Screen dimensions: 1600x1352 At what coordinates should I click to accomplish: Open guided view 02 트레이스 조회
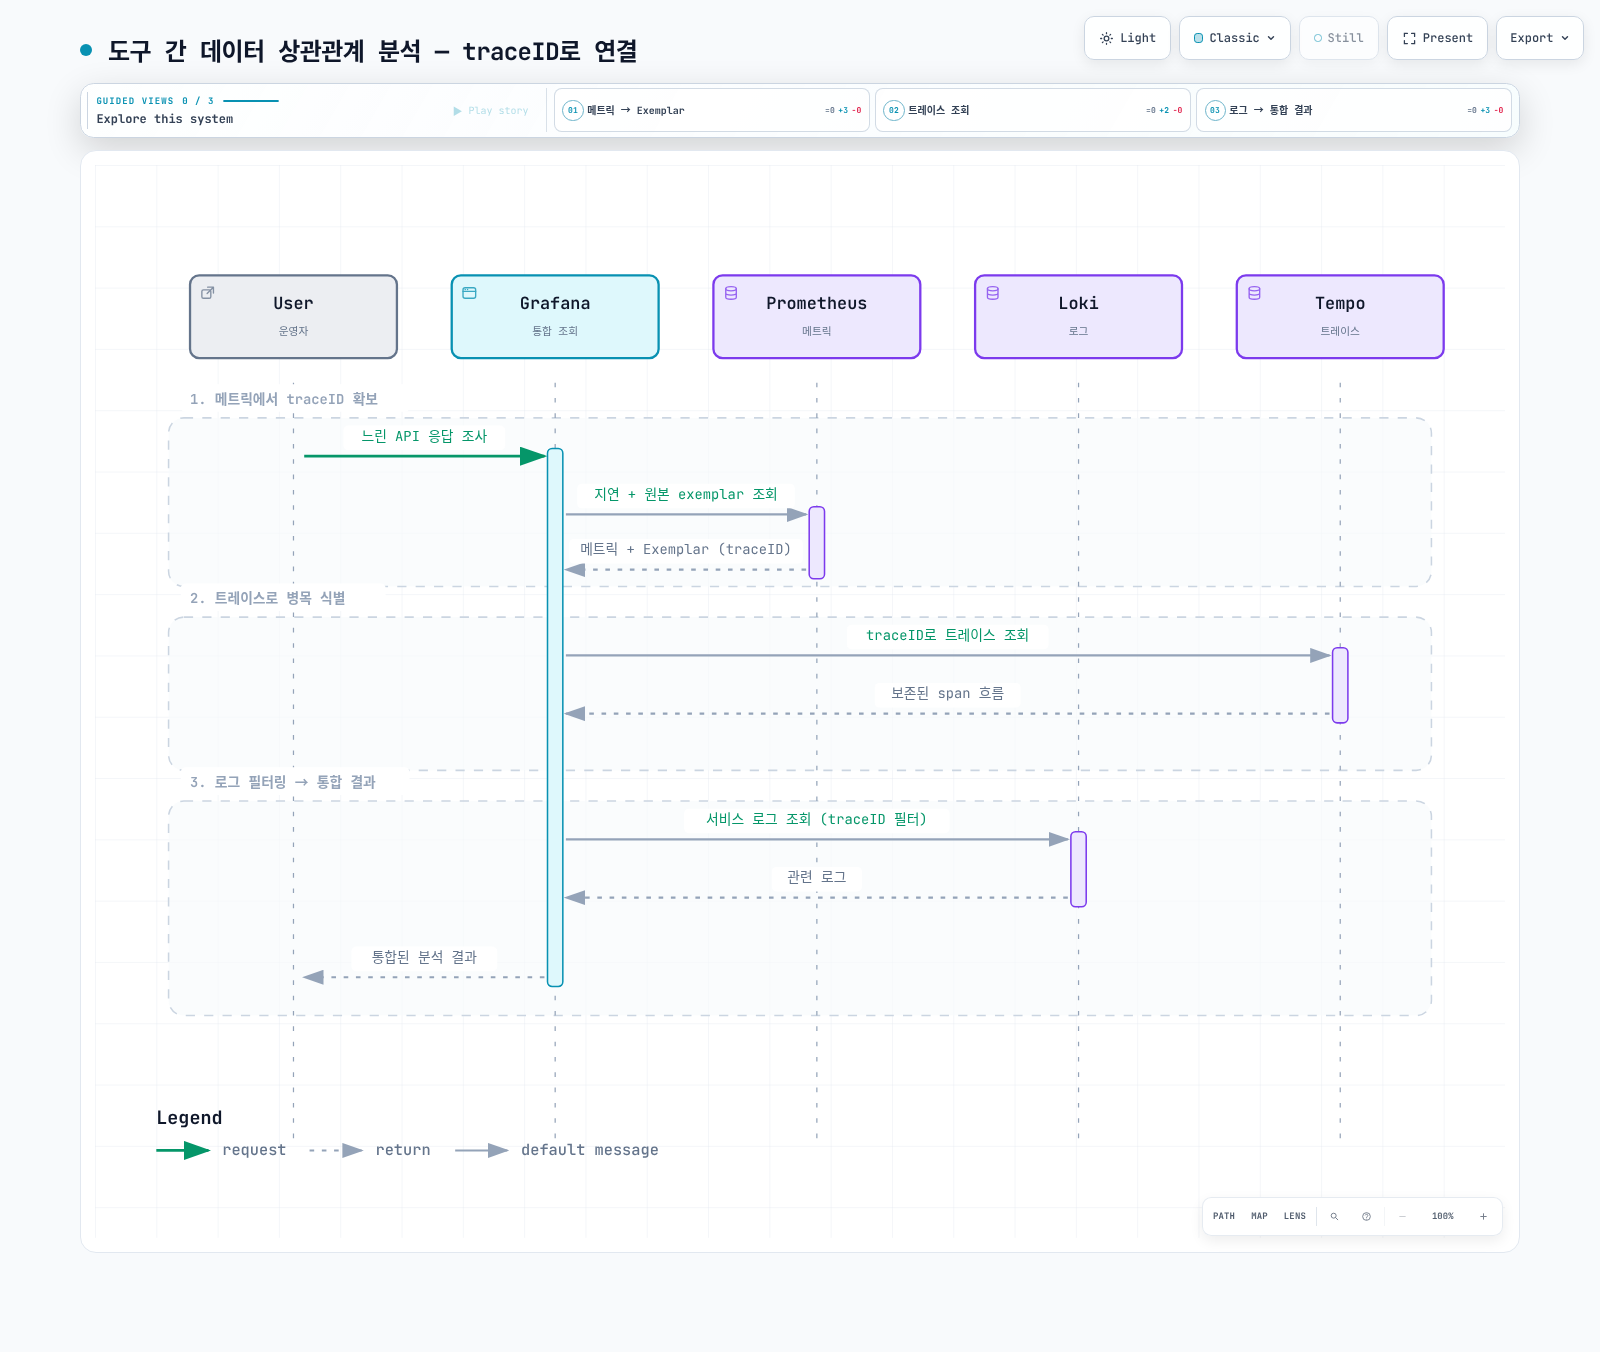click(1032, 110)
